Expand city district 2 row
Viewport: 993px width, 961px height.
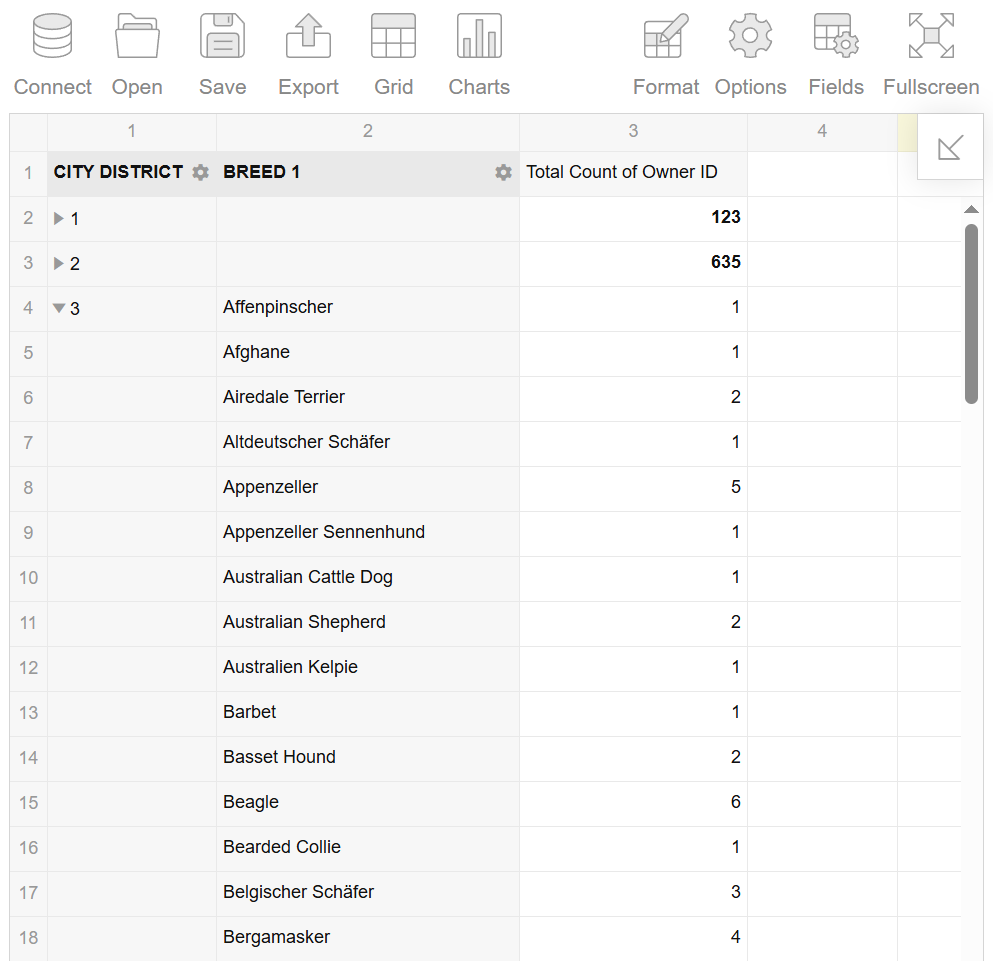(59, 264)
